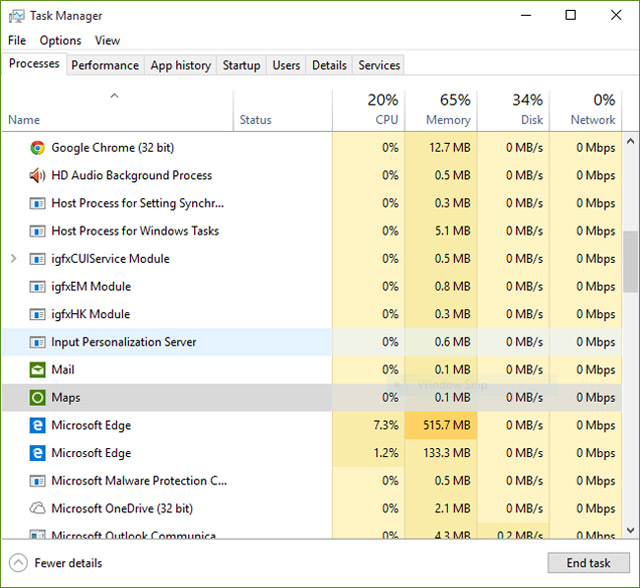Click the 0.6 MB memory value
The image size is (640, 588).
point(453,342)
